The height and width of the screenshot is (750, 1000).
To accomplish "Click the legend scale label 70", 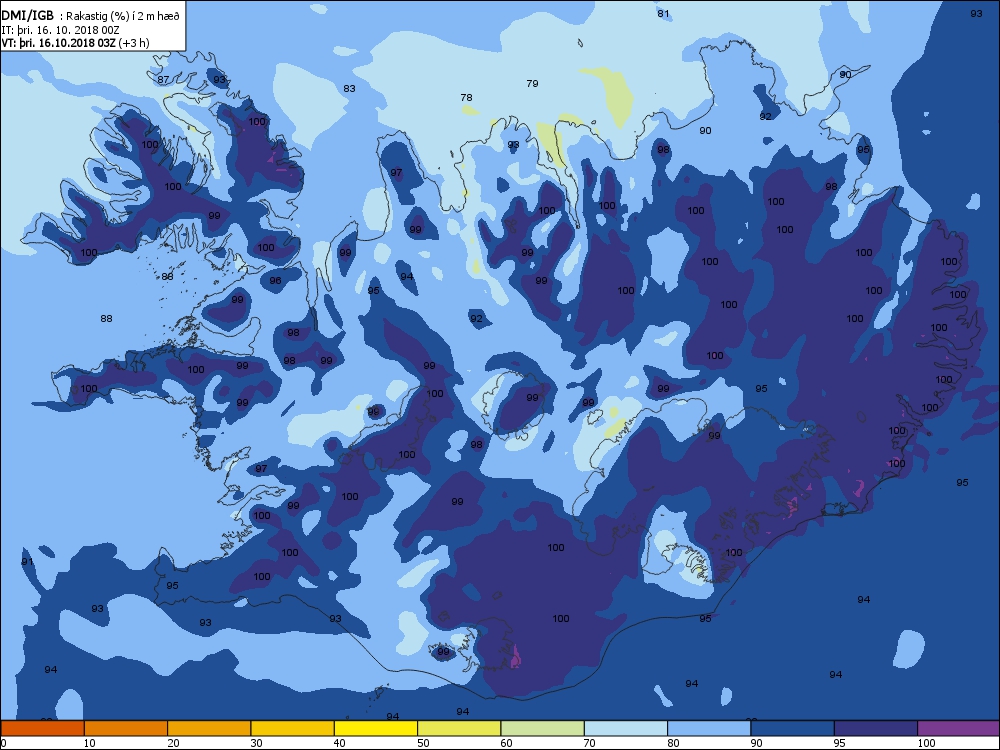I will pyautogui.click(x=590, y=742).
